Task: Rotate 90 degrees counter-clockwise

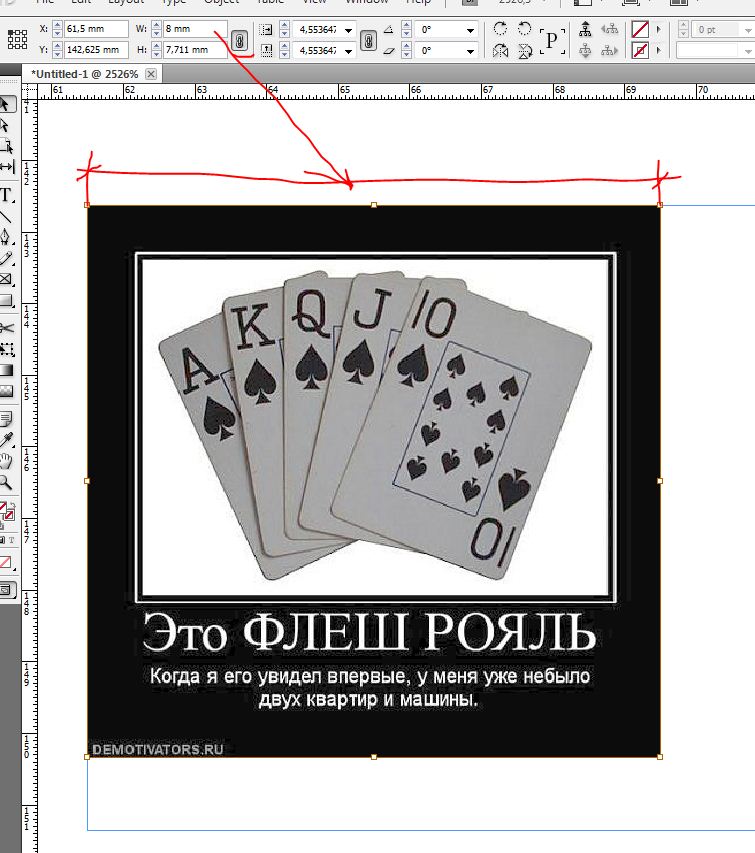Action: (x=524, y=29)
